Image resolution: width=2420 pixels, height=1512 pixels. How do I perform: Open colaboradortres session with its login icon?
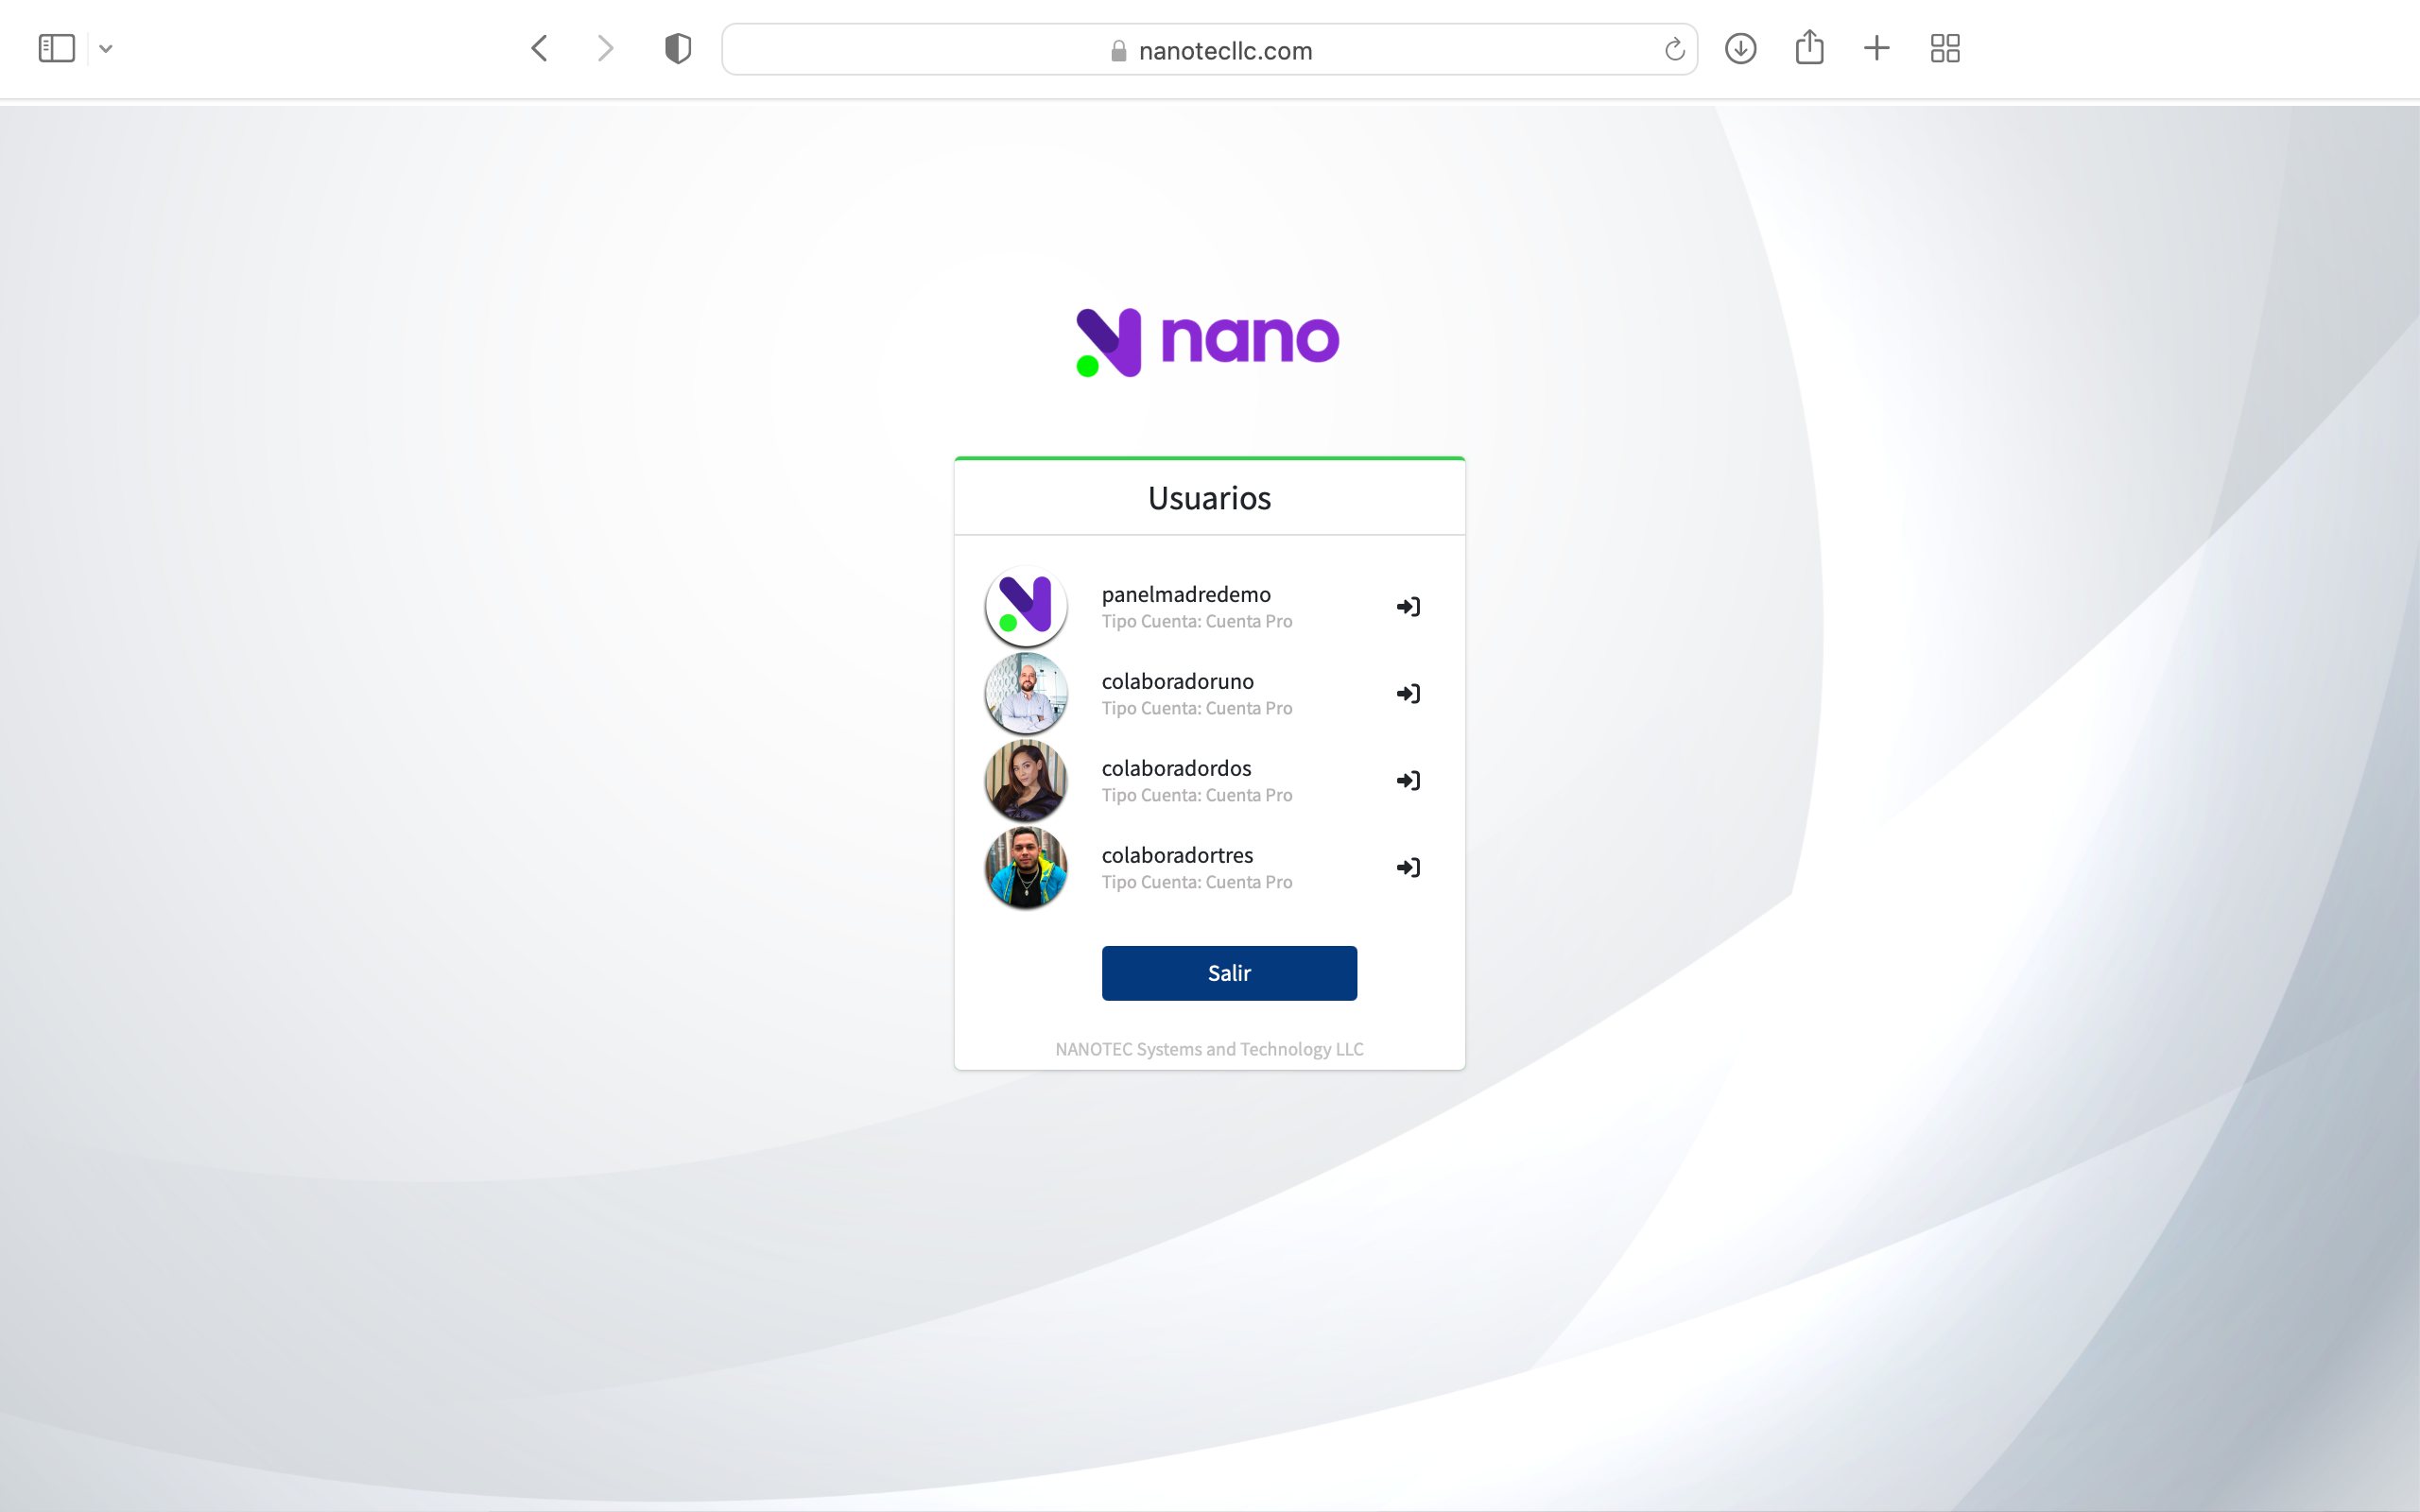pos(1408,868)
